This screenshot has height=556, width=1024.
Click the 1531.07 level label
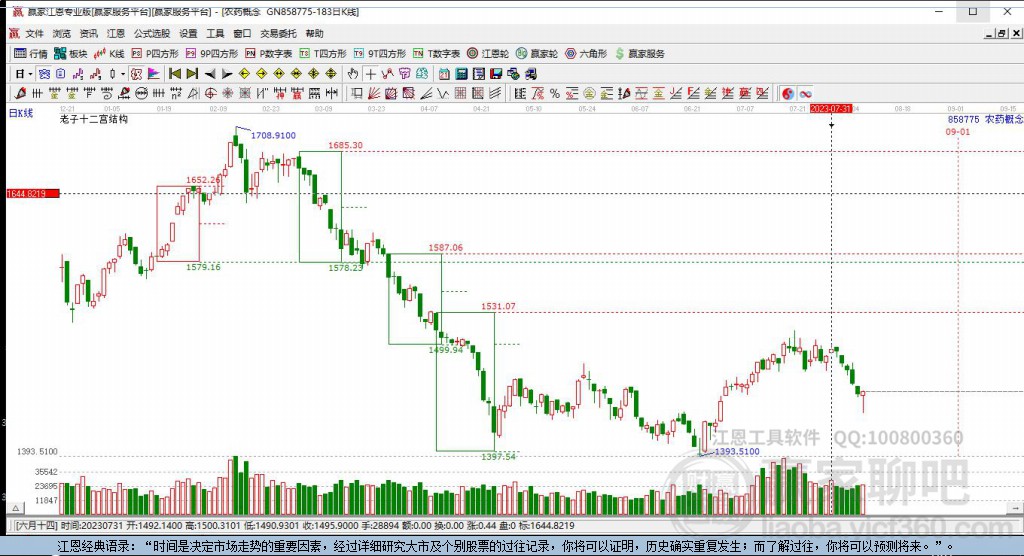[x=498, y=306]
